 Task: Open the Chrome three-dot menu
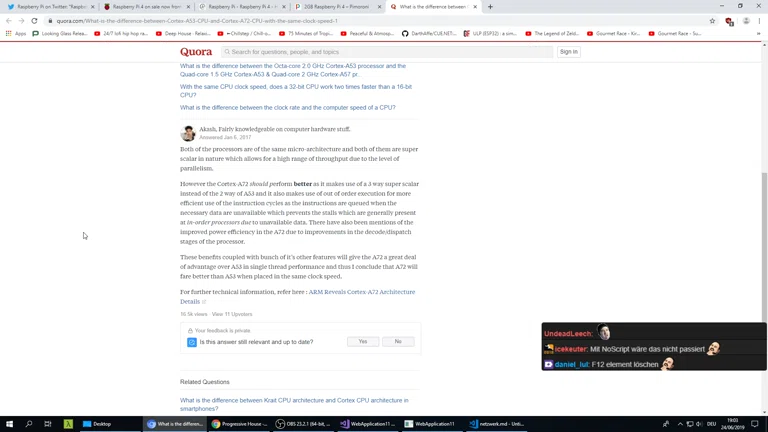point(759,21)
